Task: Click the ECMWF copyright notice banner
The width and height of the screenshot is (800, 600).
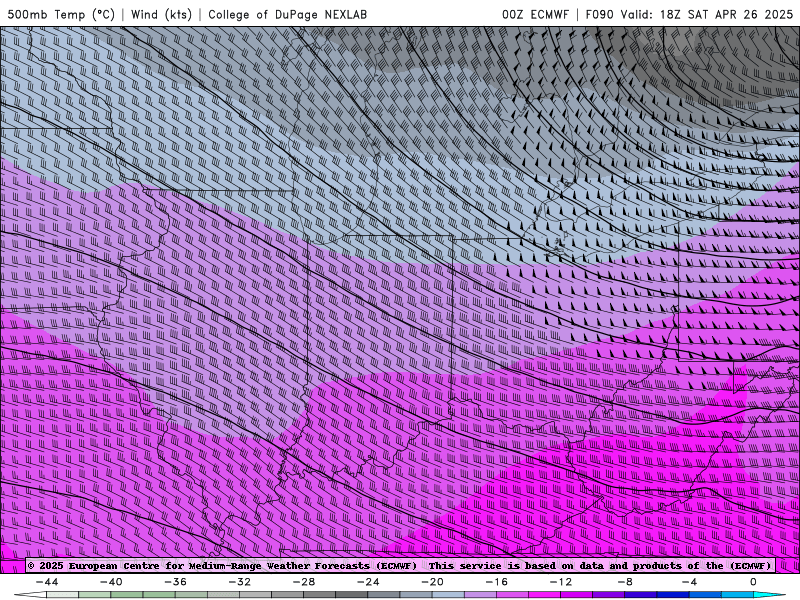Action: 400,565
